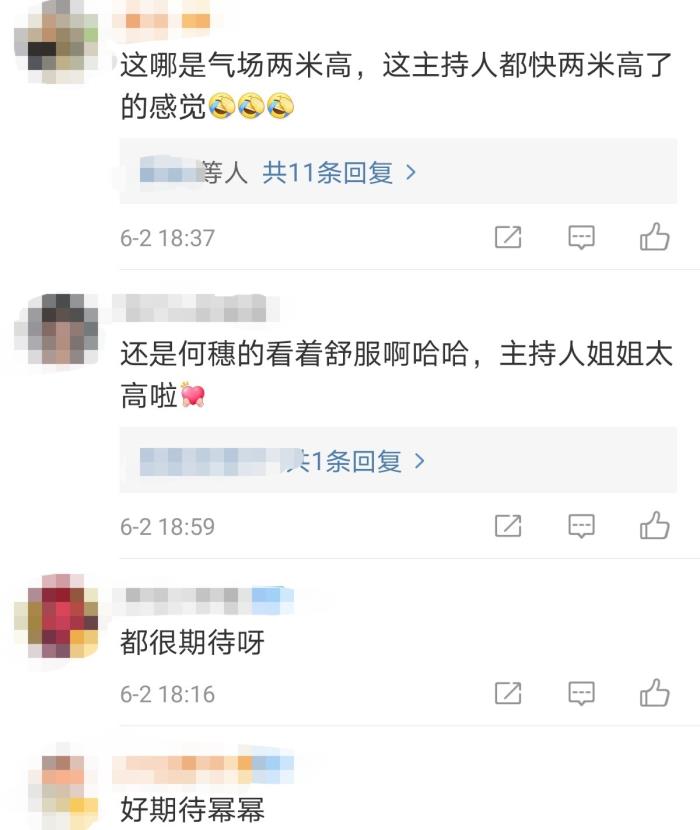Like the comment posted at 18:59
The height and width of the screenshot is (830, 700).
[654, 525]
